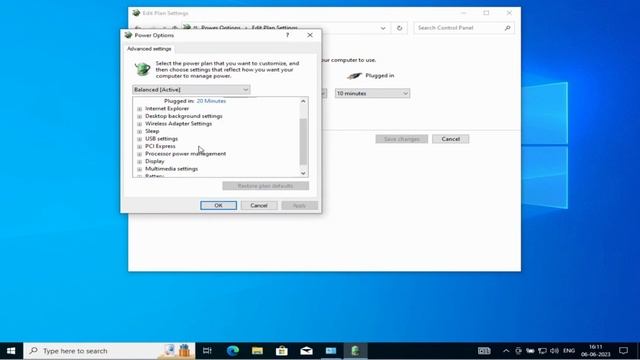
Task: Expand Processor power management node
Action: pyautogui.click(x=140, y=154)
